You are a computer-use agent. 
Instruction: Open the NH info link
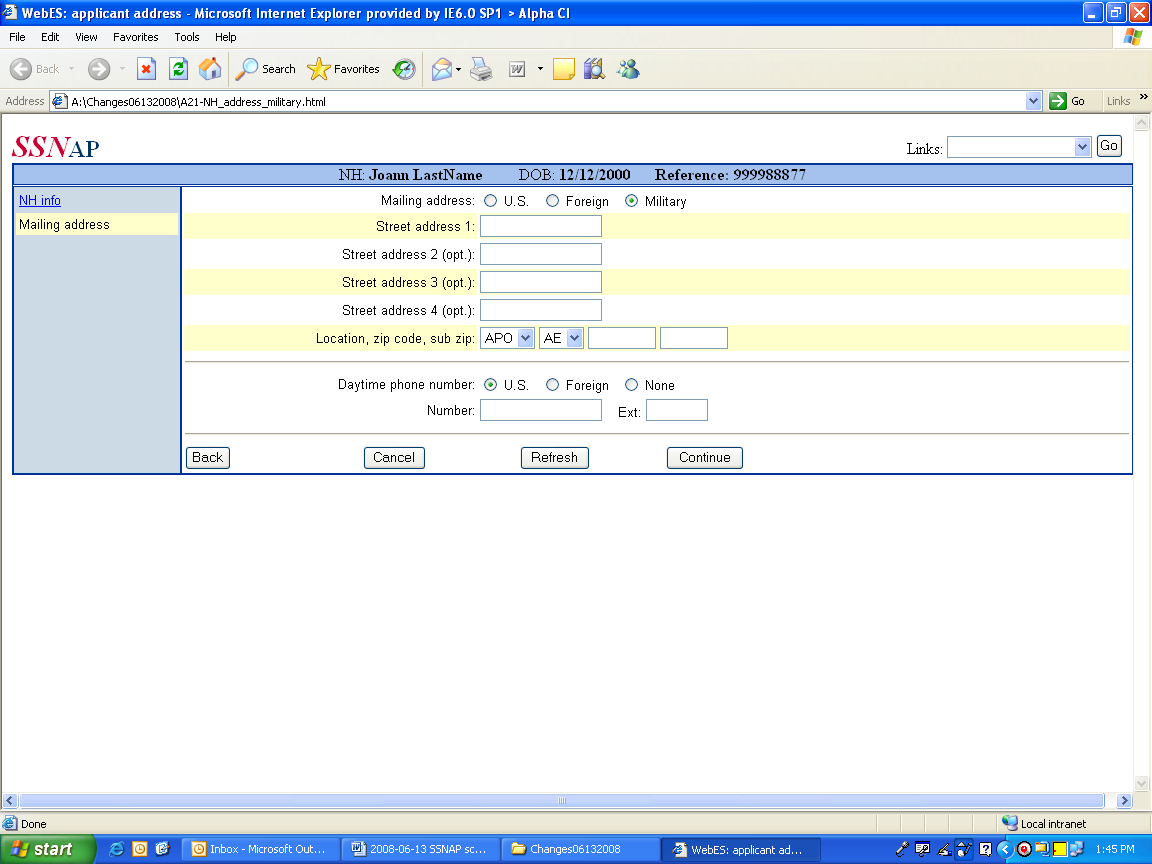(x=40, y=201)
